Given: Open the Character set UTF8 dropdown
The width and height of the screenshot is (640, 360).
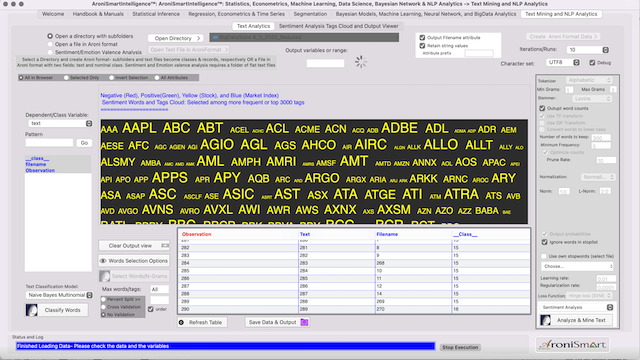Looking at the screenshot, I should [563, 62].
